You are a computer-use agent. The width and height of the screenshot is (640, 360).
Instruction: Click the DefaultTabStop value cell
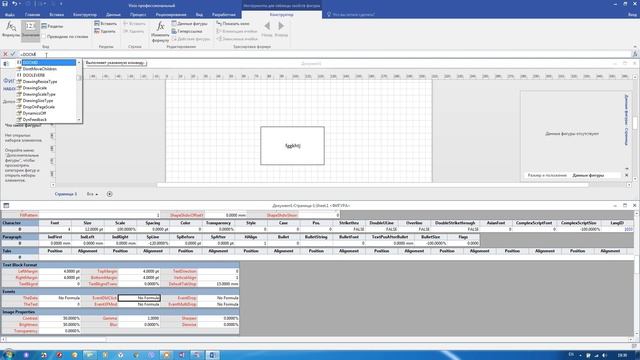click(x=219, y=284)
